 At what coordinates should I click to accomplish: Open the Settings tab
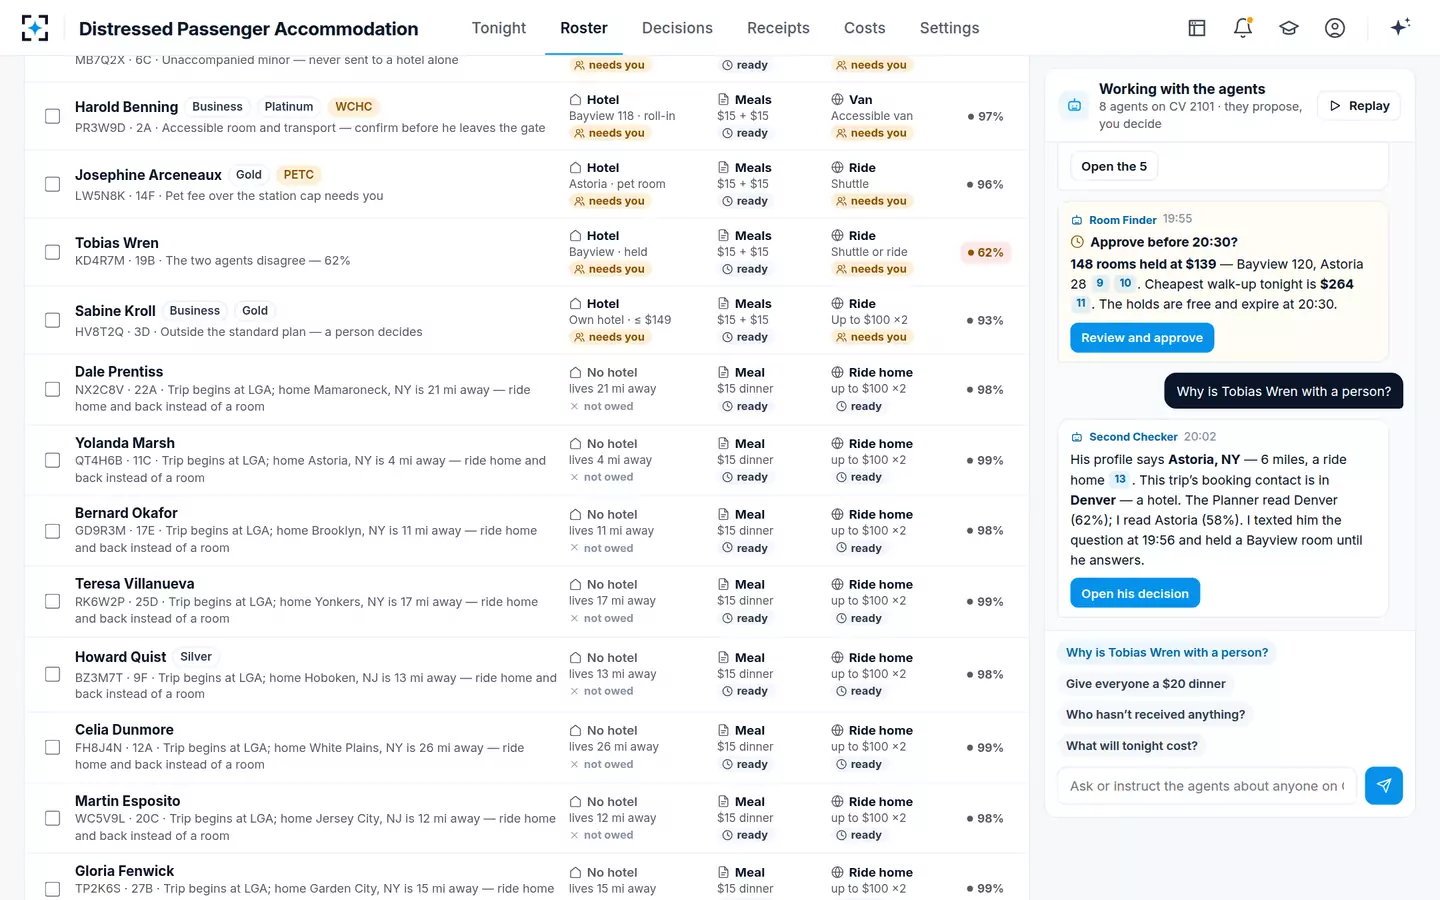pyautogui.click(x=949, y=28)
